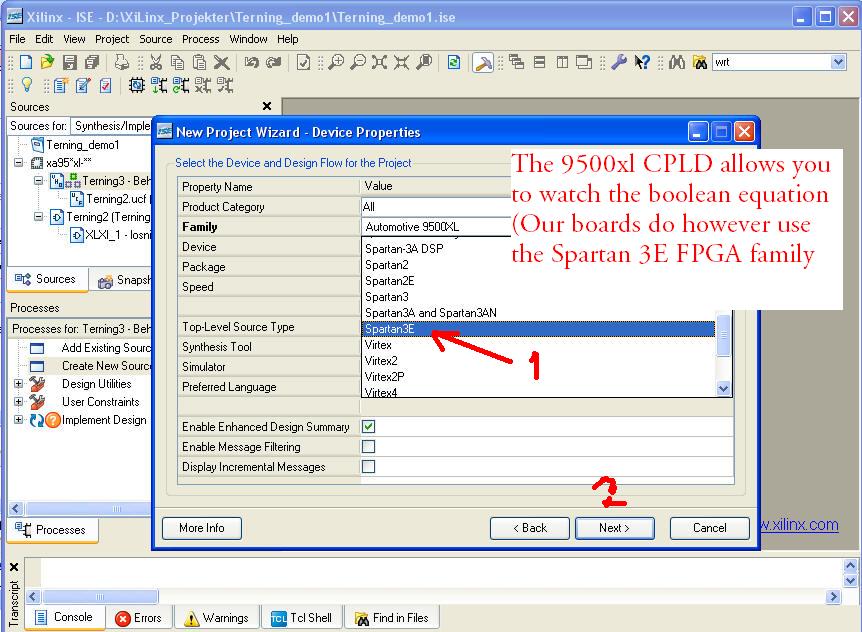
Task: Open the File menu
Action: point(17,39)
